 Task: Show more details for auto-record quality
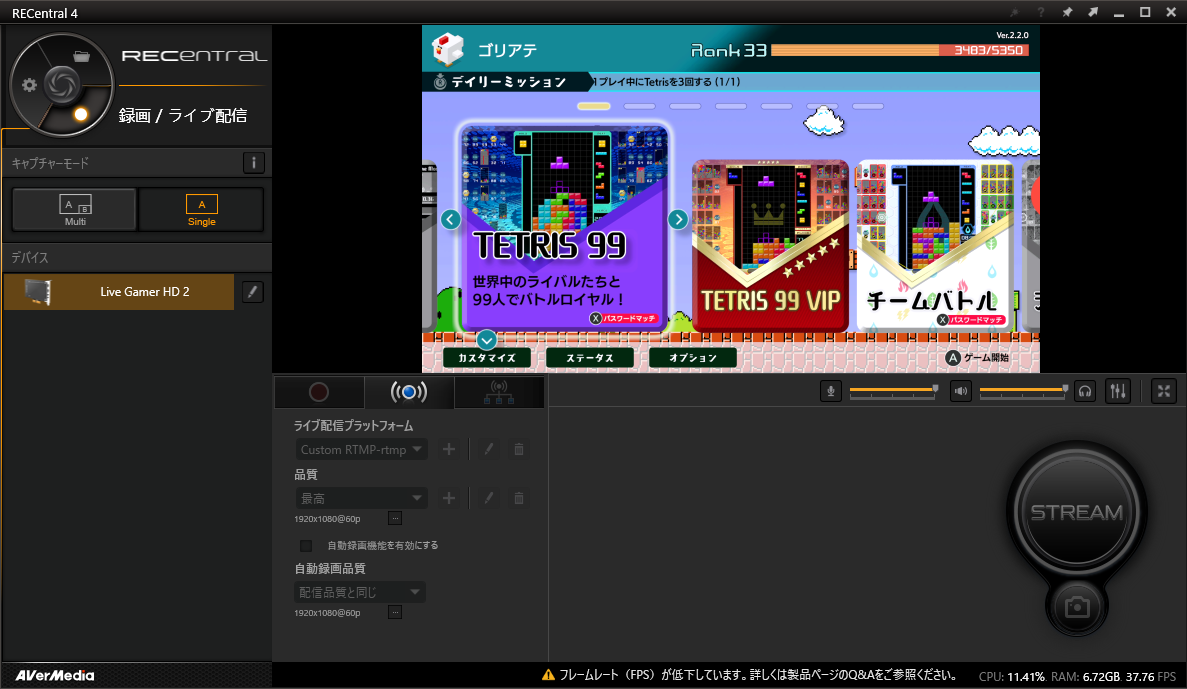coord(394,613)
